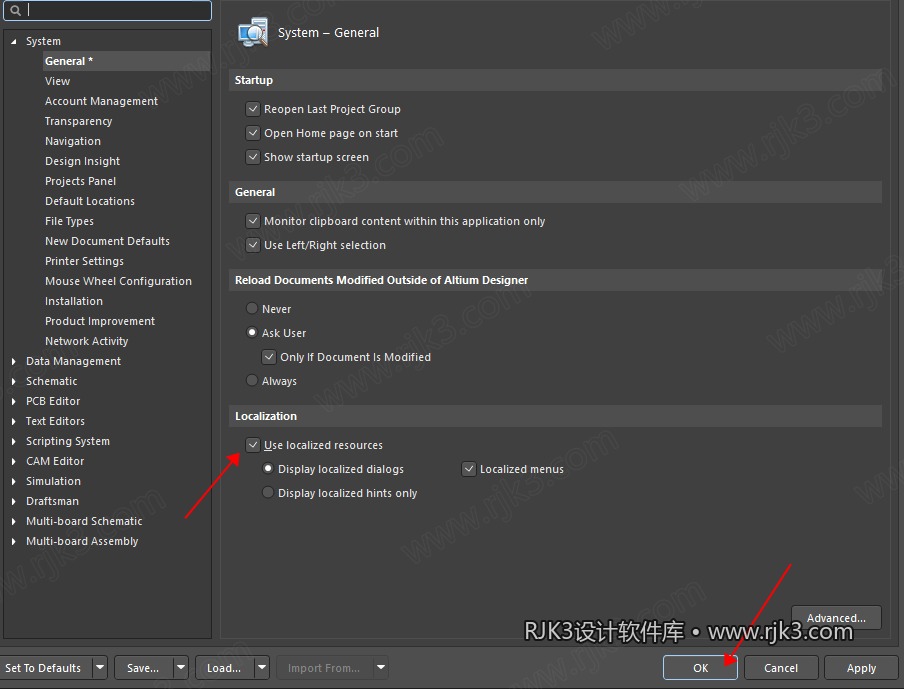Toggle Reopen Last Project Group checkbox

click(x=253, y=109)
